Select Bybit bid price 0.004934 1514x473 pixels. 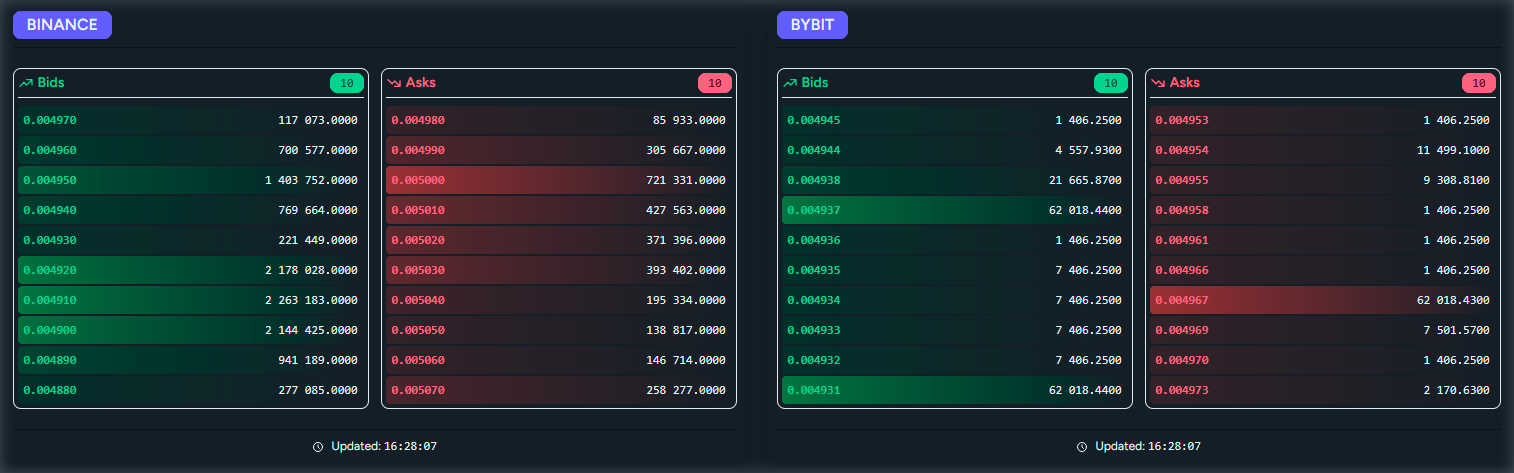pos(814,300)
